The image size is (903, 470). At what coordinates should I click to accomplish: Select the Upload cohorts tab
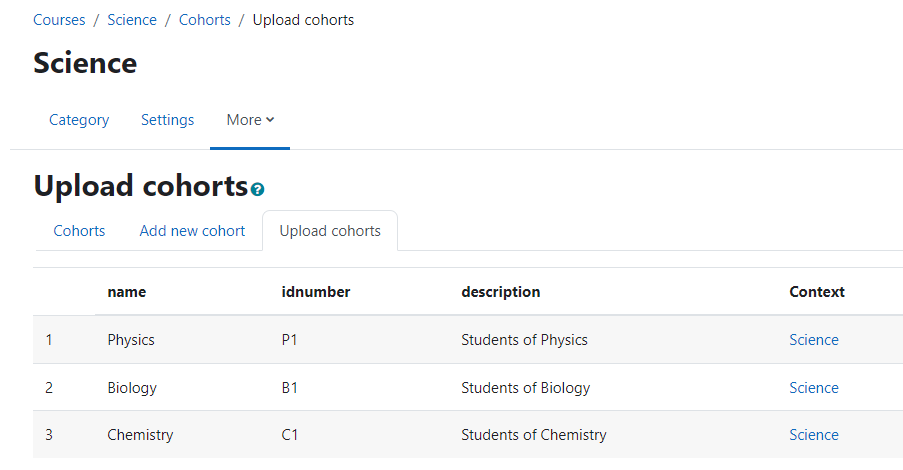(330, 230)
